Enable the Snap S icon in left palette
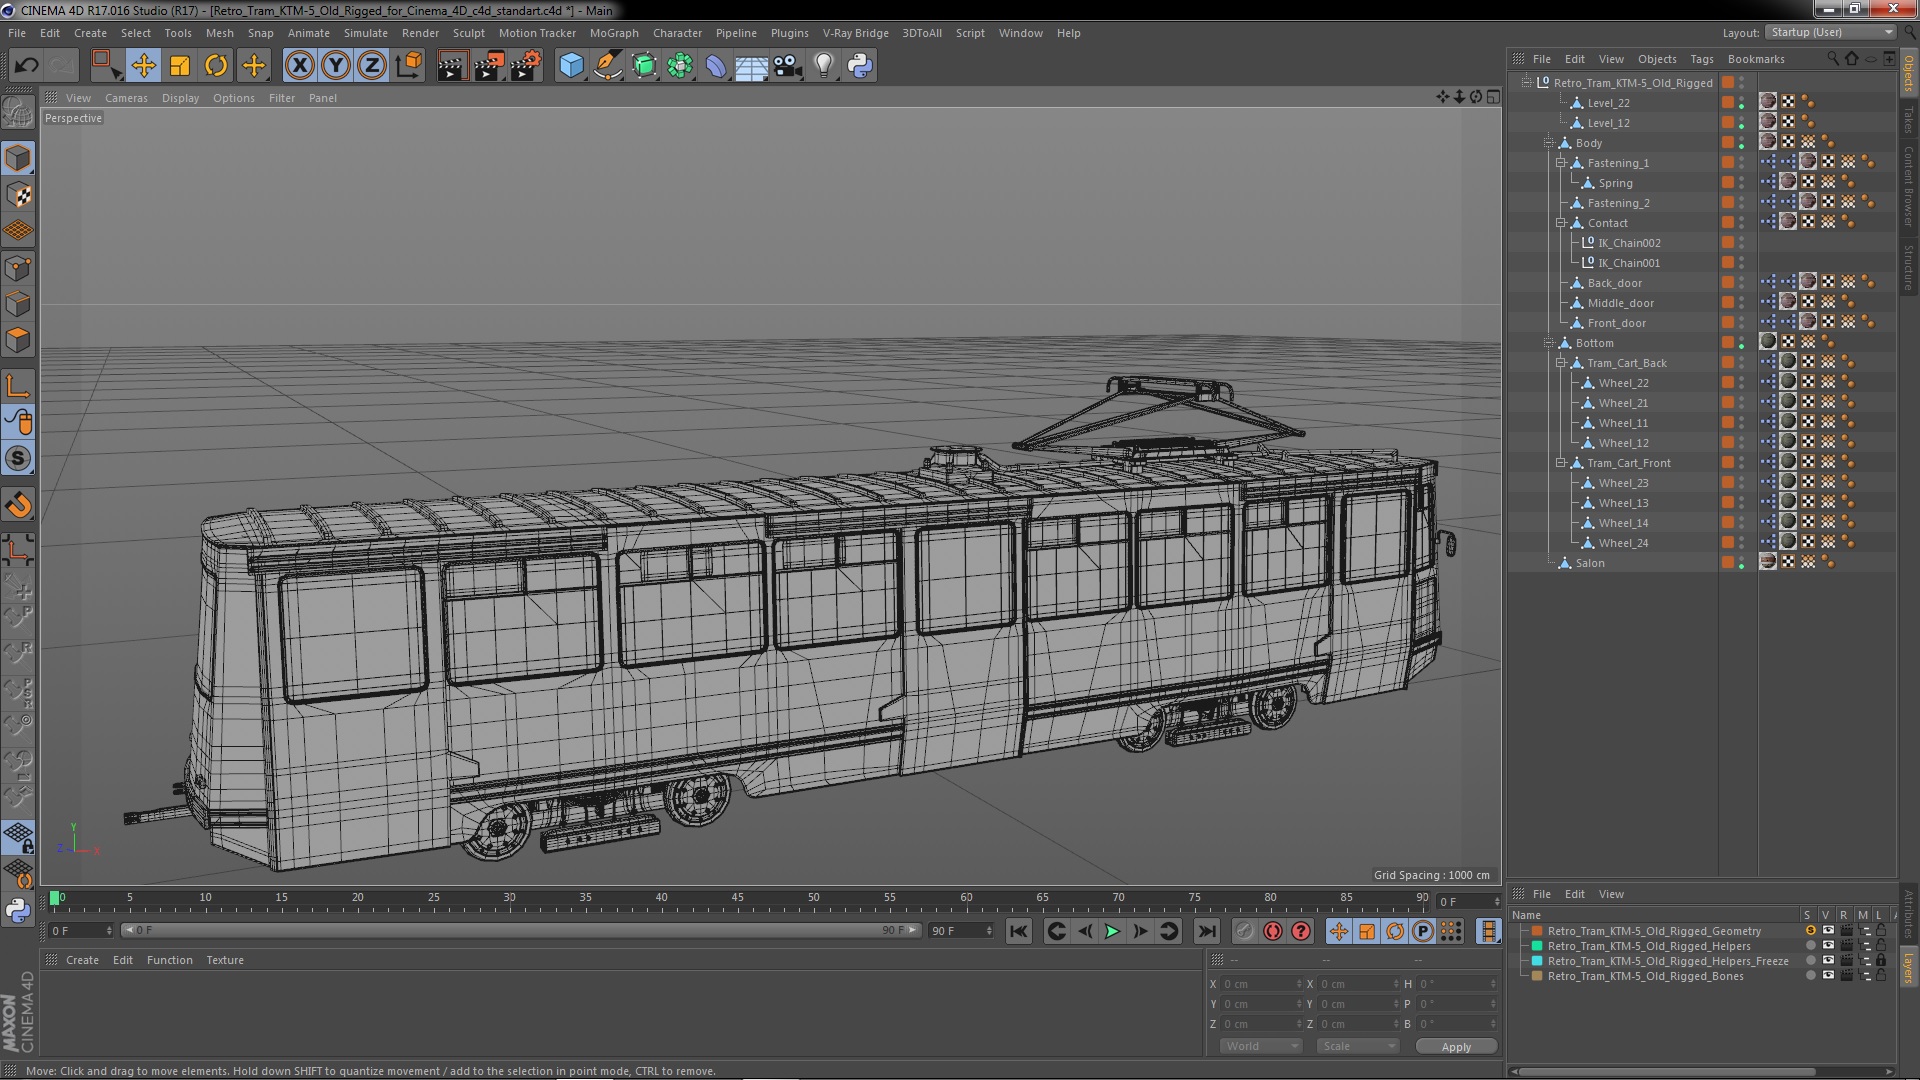The image size is (1920, 1080). 18,459
